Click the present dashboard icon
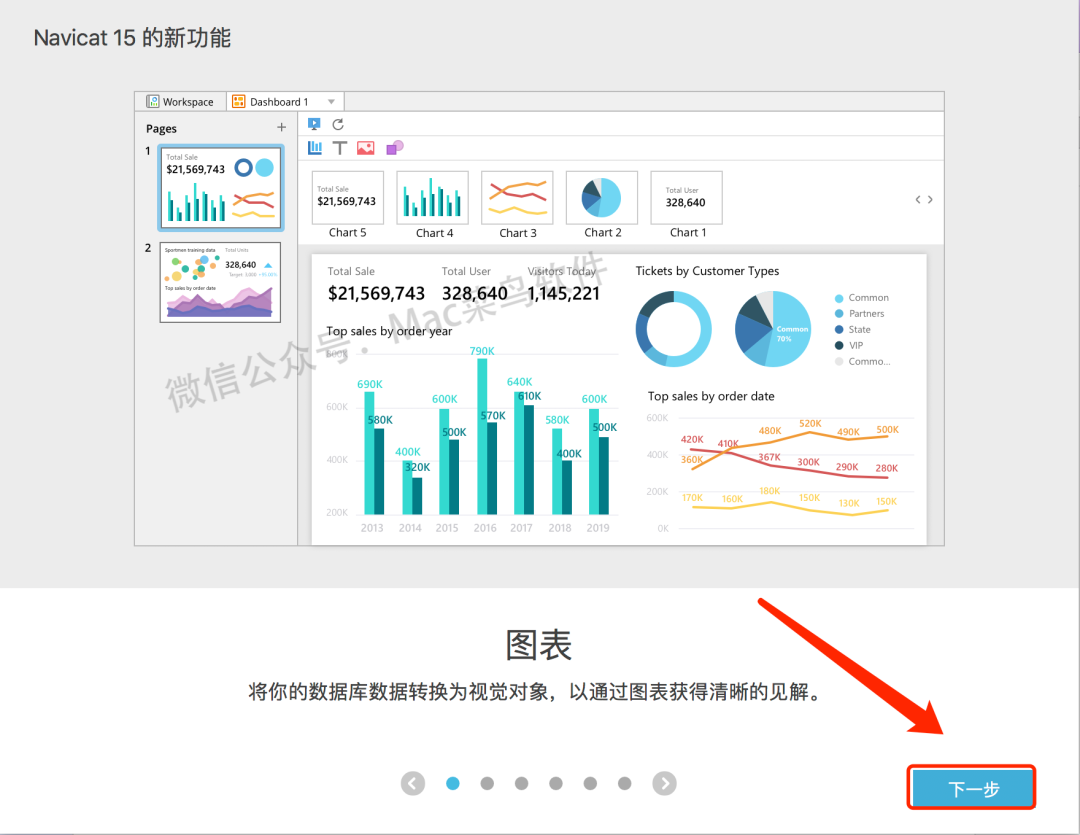The image size is (1080, 835). click(x=314, y=124)
